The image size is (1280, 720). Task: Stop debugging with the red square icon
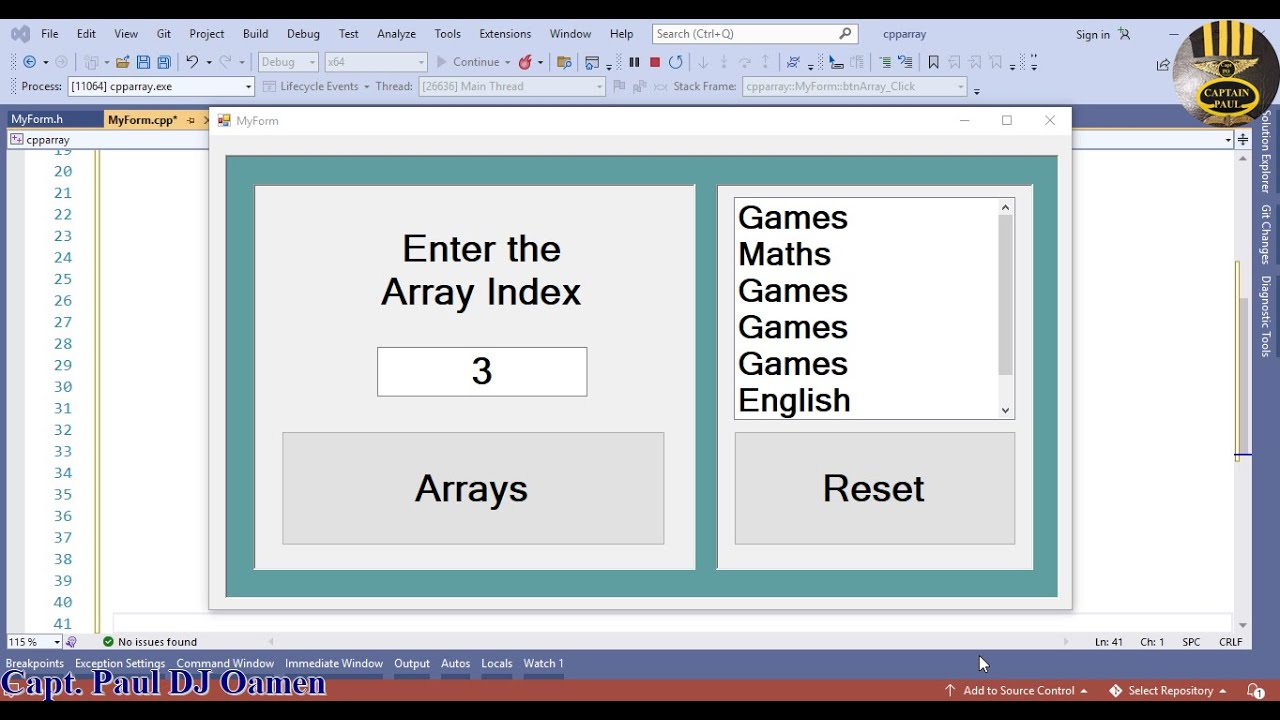click(655, 62)
